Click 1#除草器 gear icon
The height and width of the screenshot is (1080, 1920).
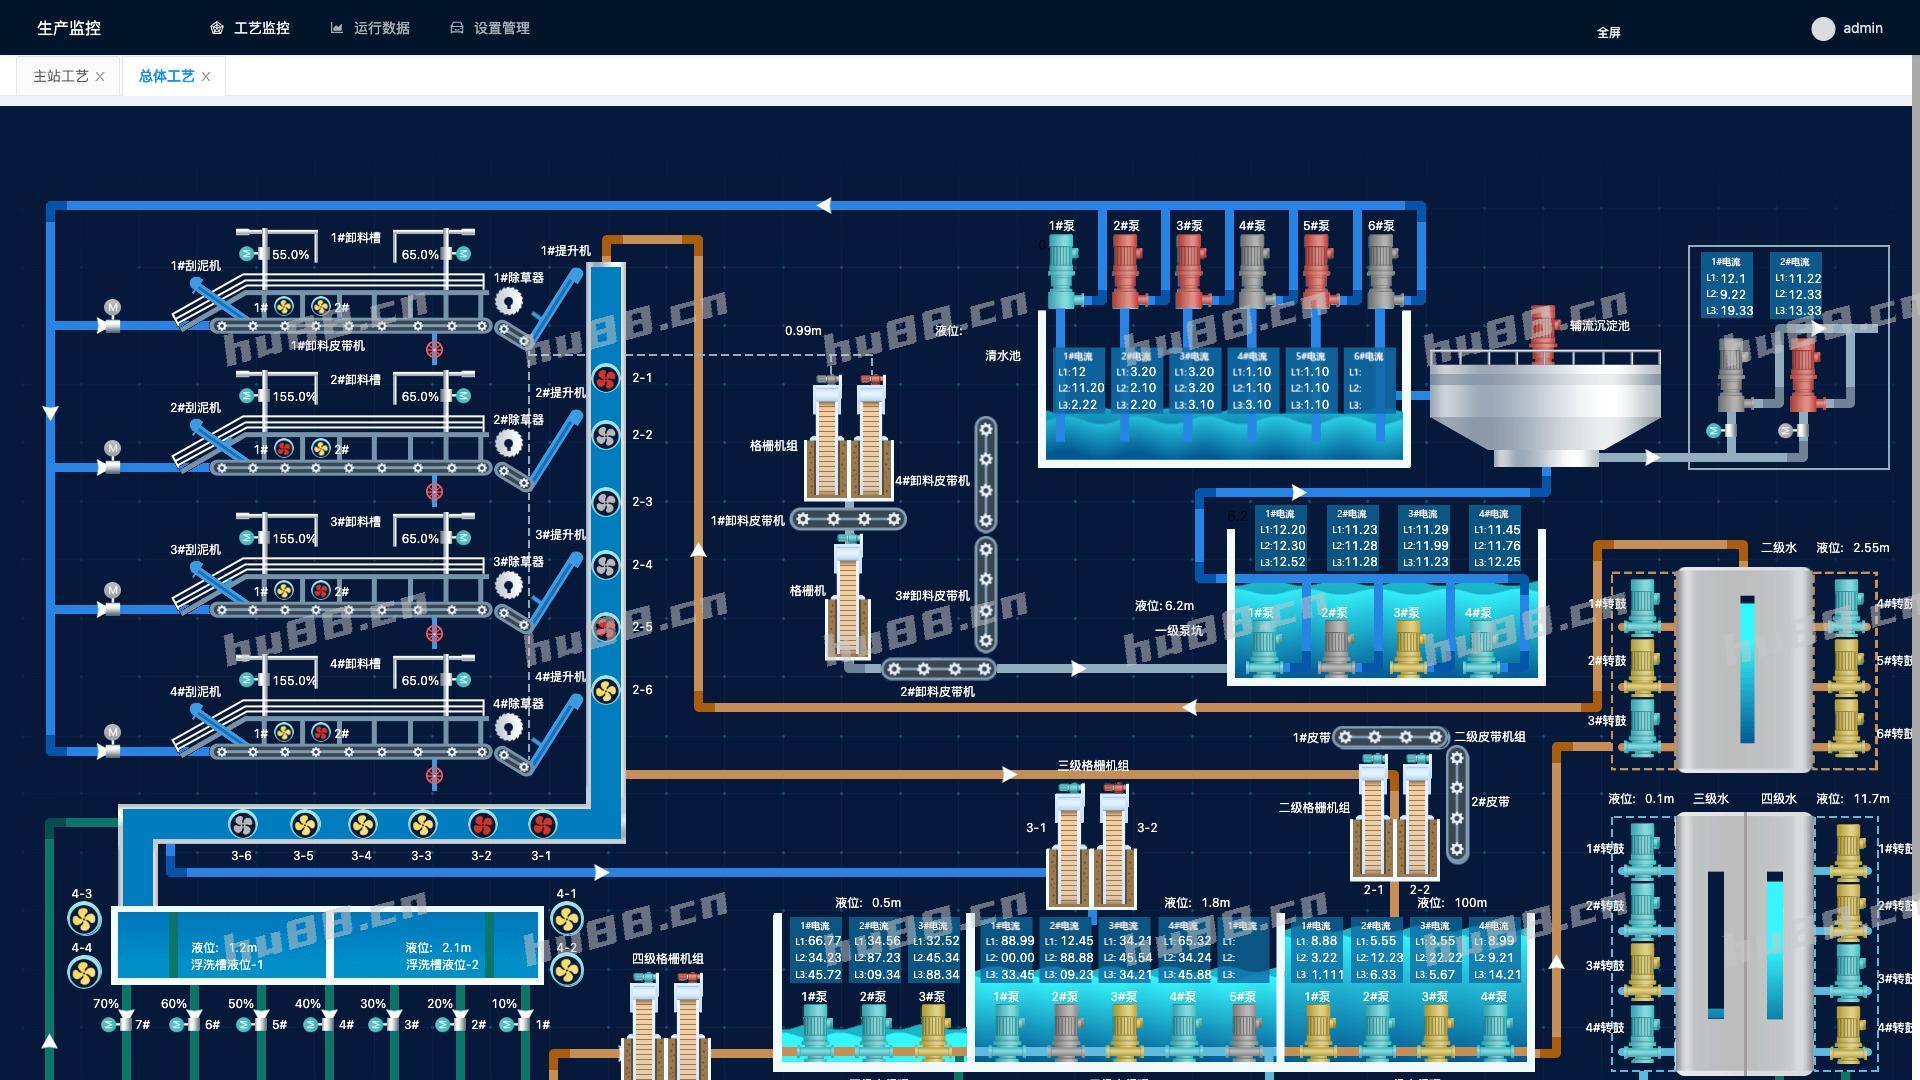pyautogui.click(x=509, y=301)
